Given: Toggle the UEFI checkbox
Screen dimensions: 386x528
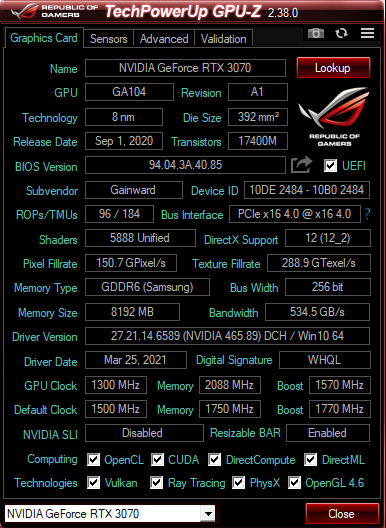Looking at the screenshot, I should pos(330,165).
